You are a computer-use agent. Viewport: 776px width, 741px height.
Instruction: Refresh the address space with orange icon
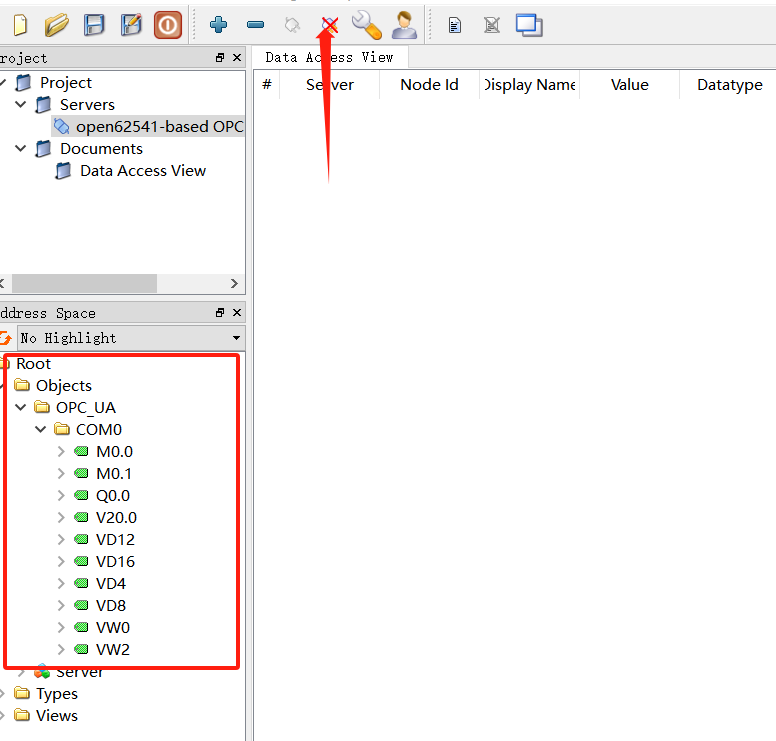(5, 338)
